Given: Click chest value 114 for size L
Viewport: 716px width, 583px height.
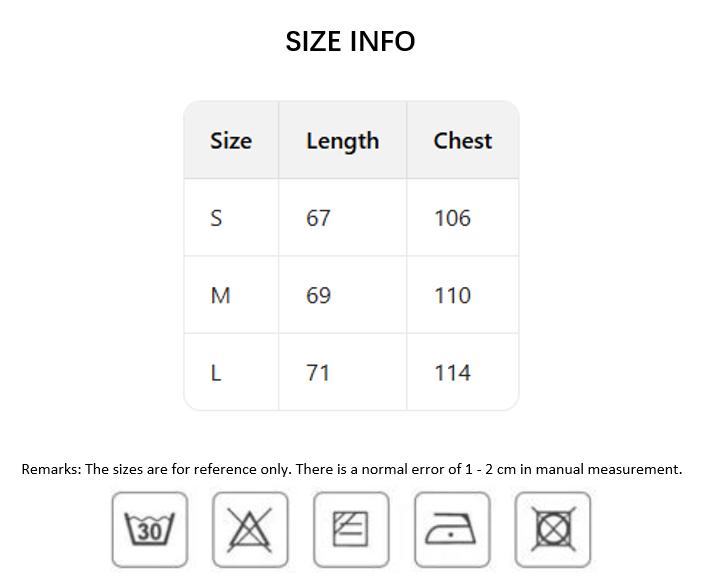Looking at the screenshot, I should [452, 373].
